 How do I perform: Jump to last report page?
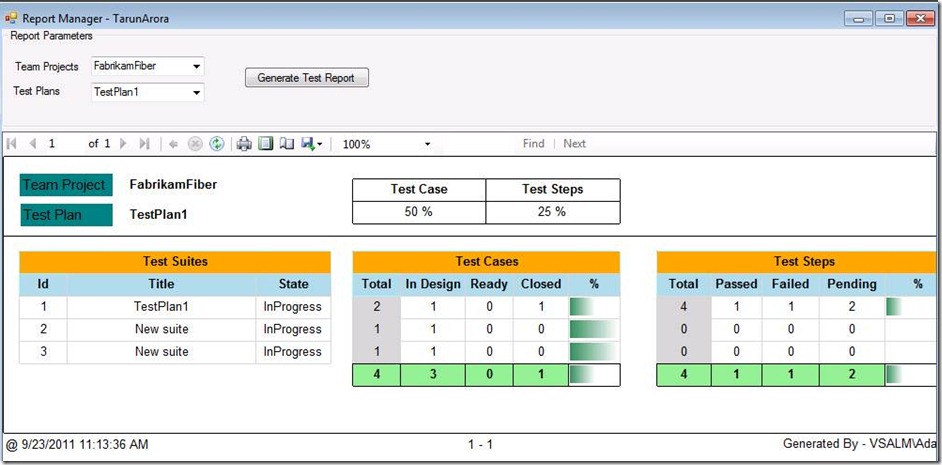point(144,144)
